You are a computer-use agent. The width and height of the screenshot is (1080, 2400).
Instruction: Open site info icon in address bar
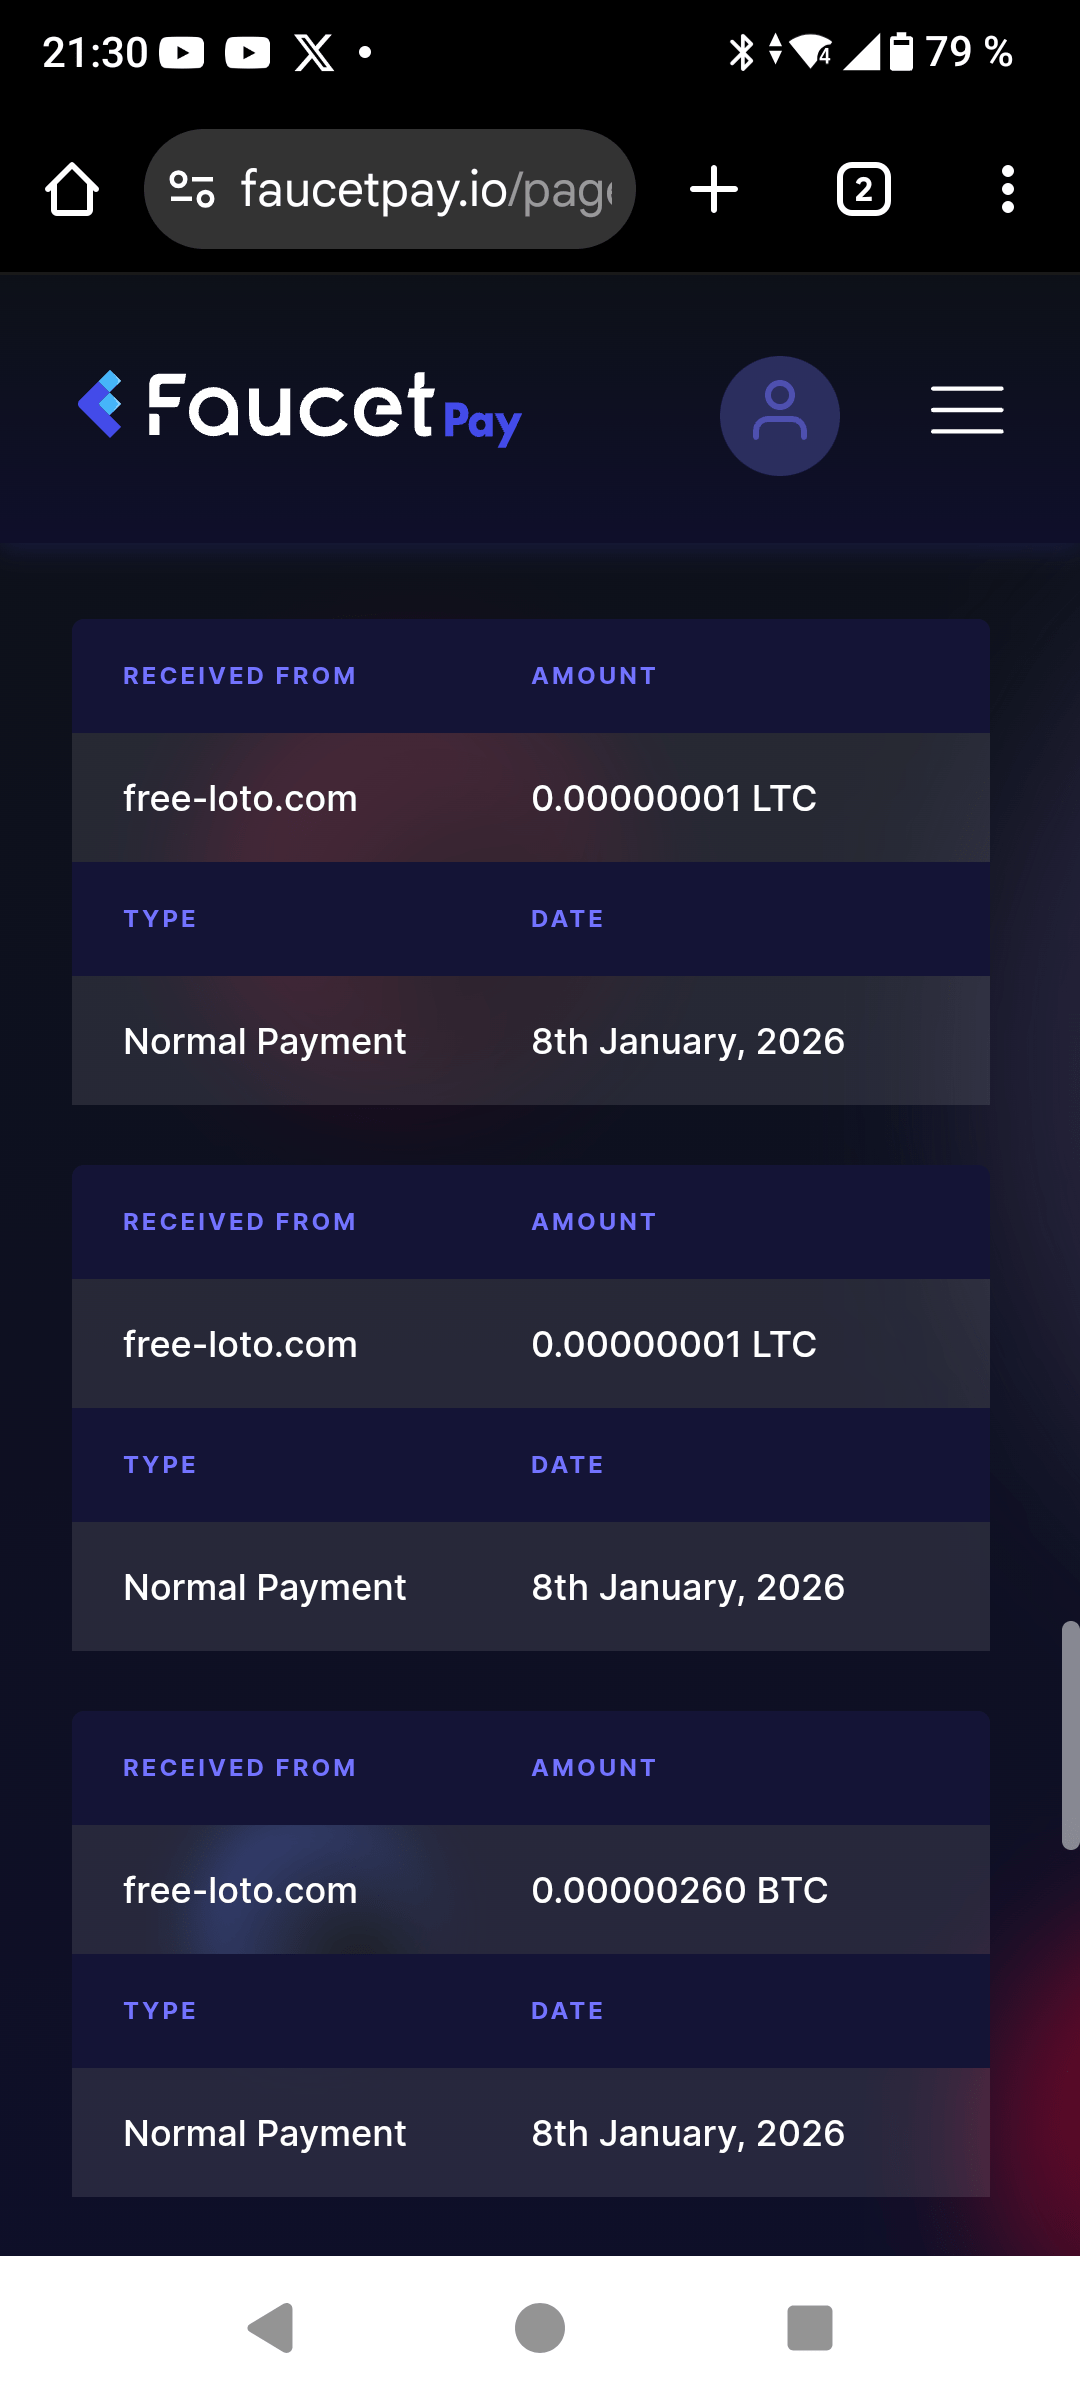point(192,189)
